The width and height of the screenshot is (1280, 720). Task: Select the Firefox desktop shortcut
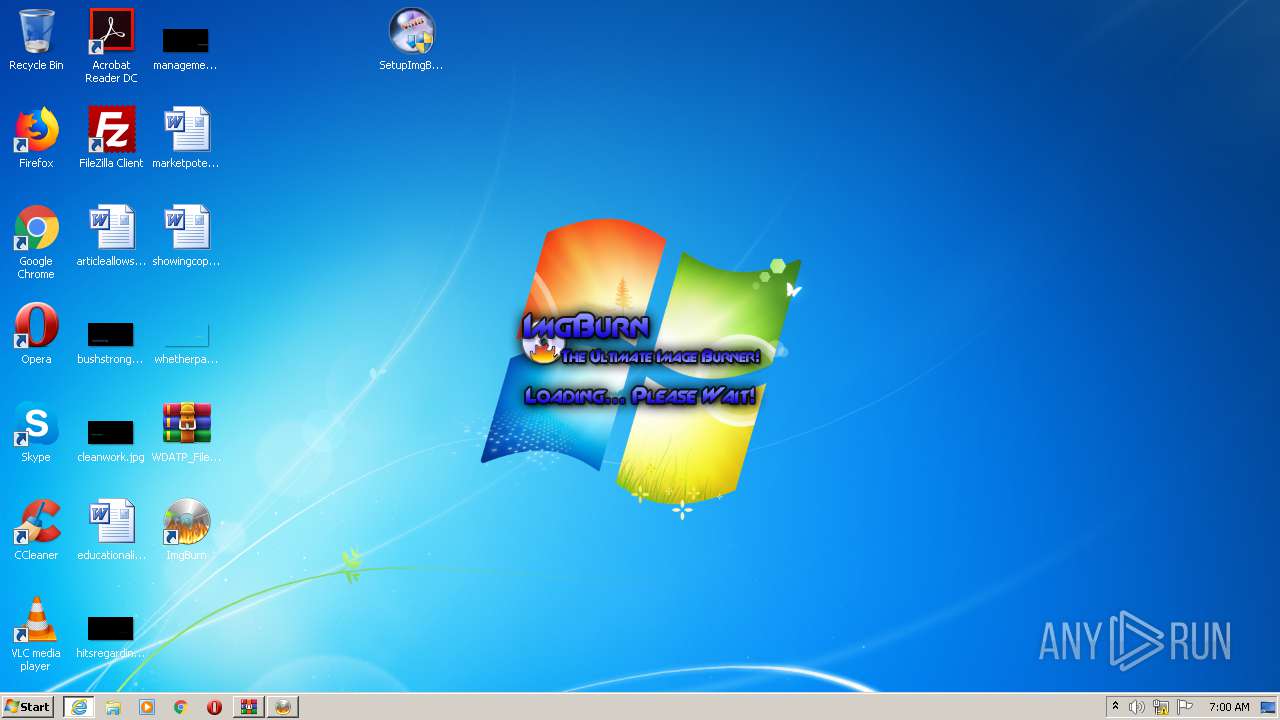pyautogui.click(x=36, y=138)
